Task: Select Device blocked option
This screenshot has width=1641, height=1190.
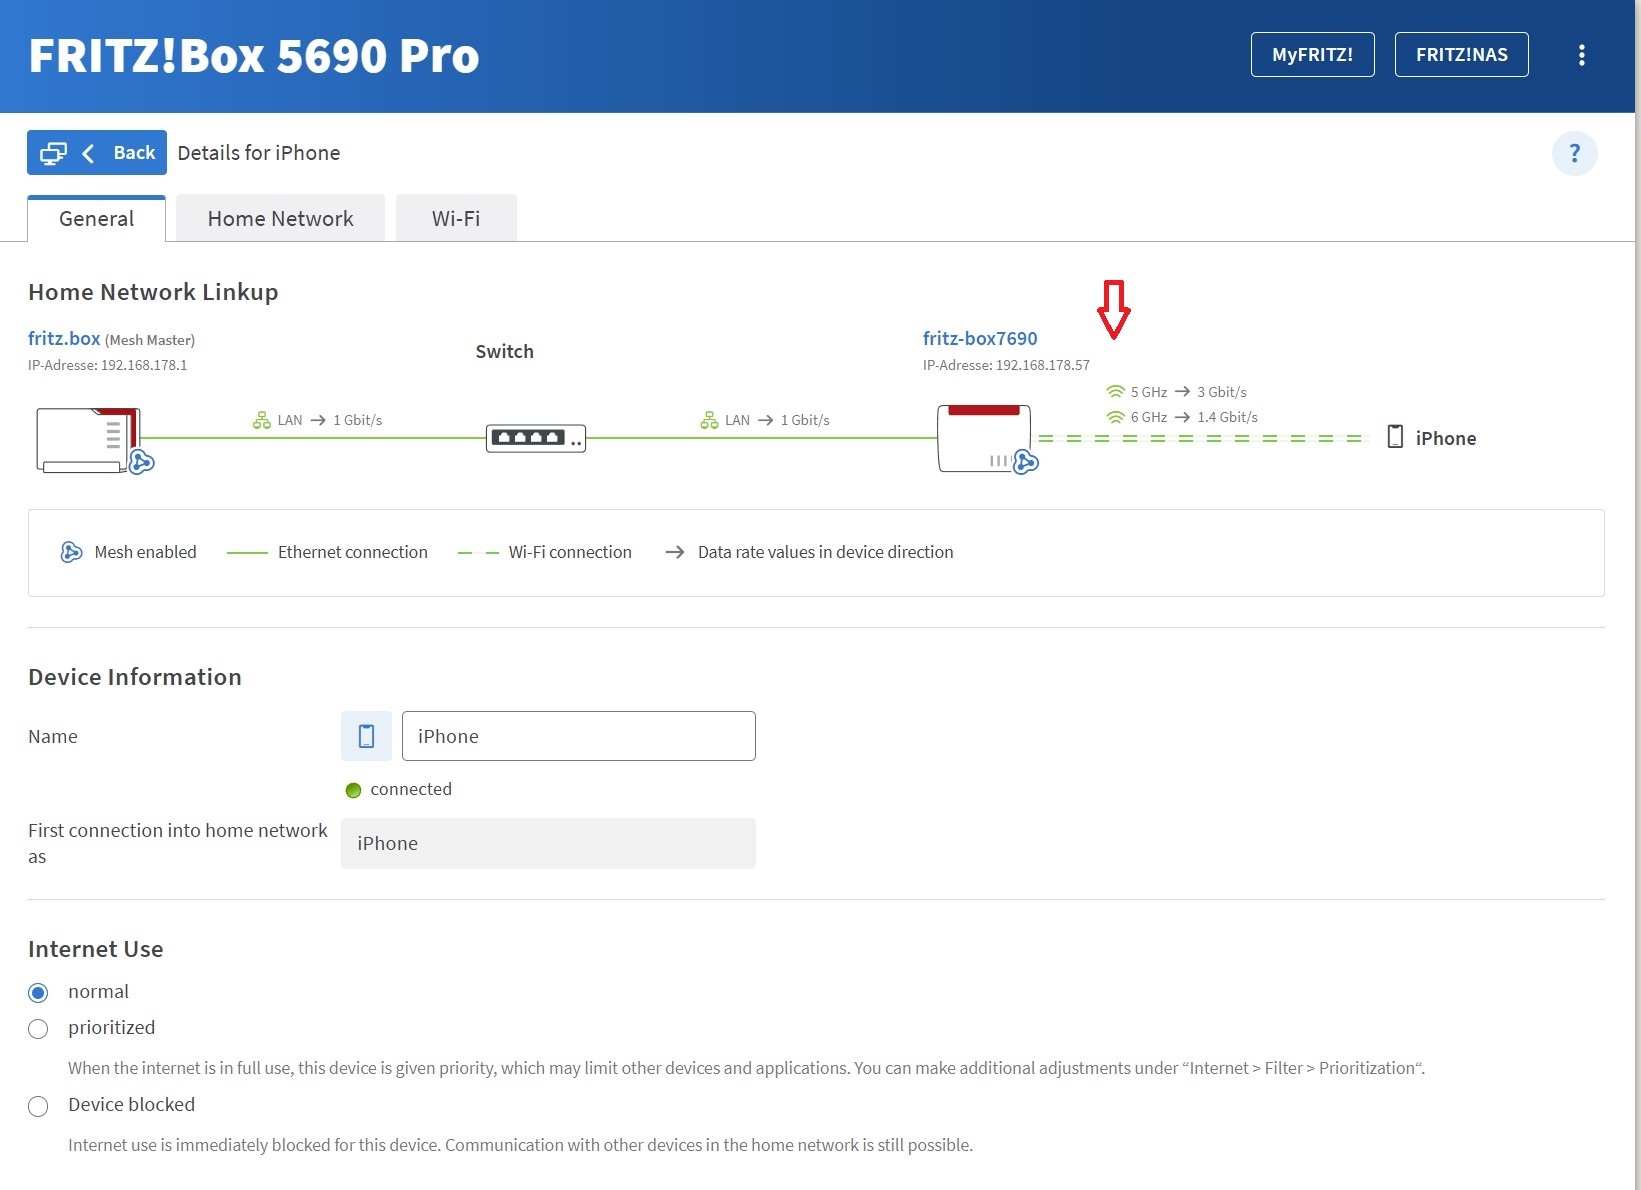Action: [x=38, y=1106]
